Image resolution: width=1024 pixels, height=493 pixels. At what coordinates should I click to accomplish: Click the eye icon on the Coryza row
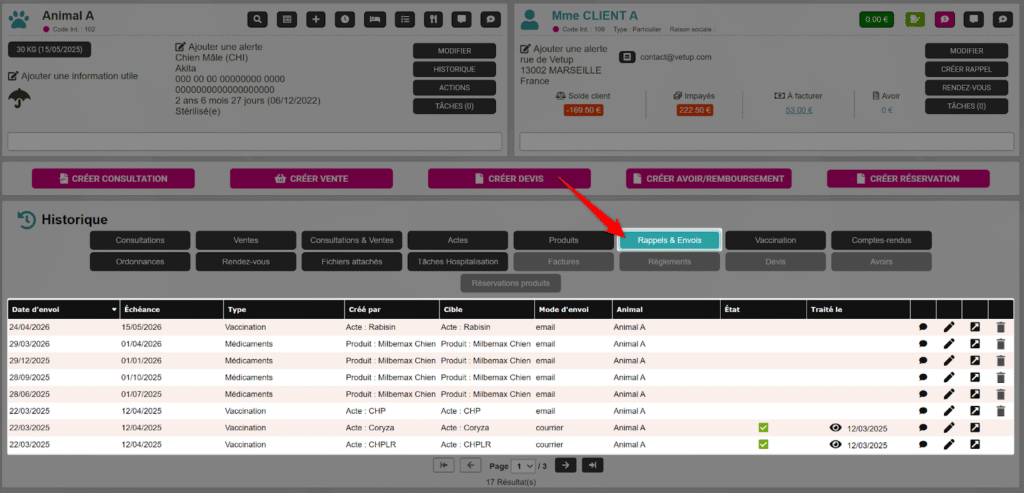[x=835, y=428]
